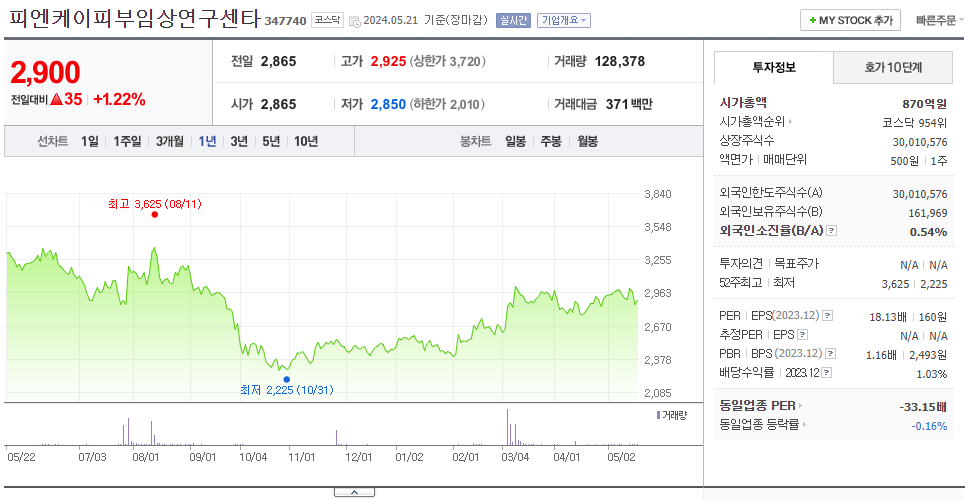Click stock code 347740
The width and height of the screenshot is (968, 500).
(285, 21)
